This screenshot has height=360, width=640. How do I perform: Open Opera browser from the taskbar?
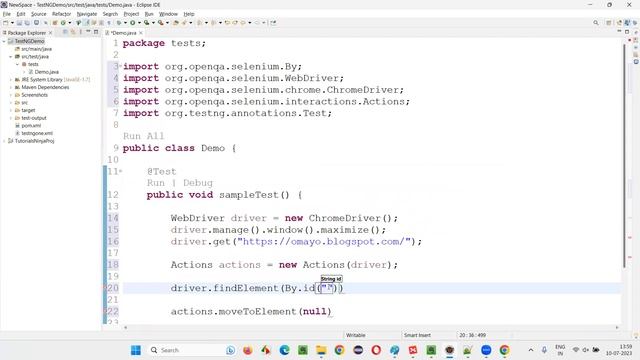[x=376, y=350]
